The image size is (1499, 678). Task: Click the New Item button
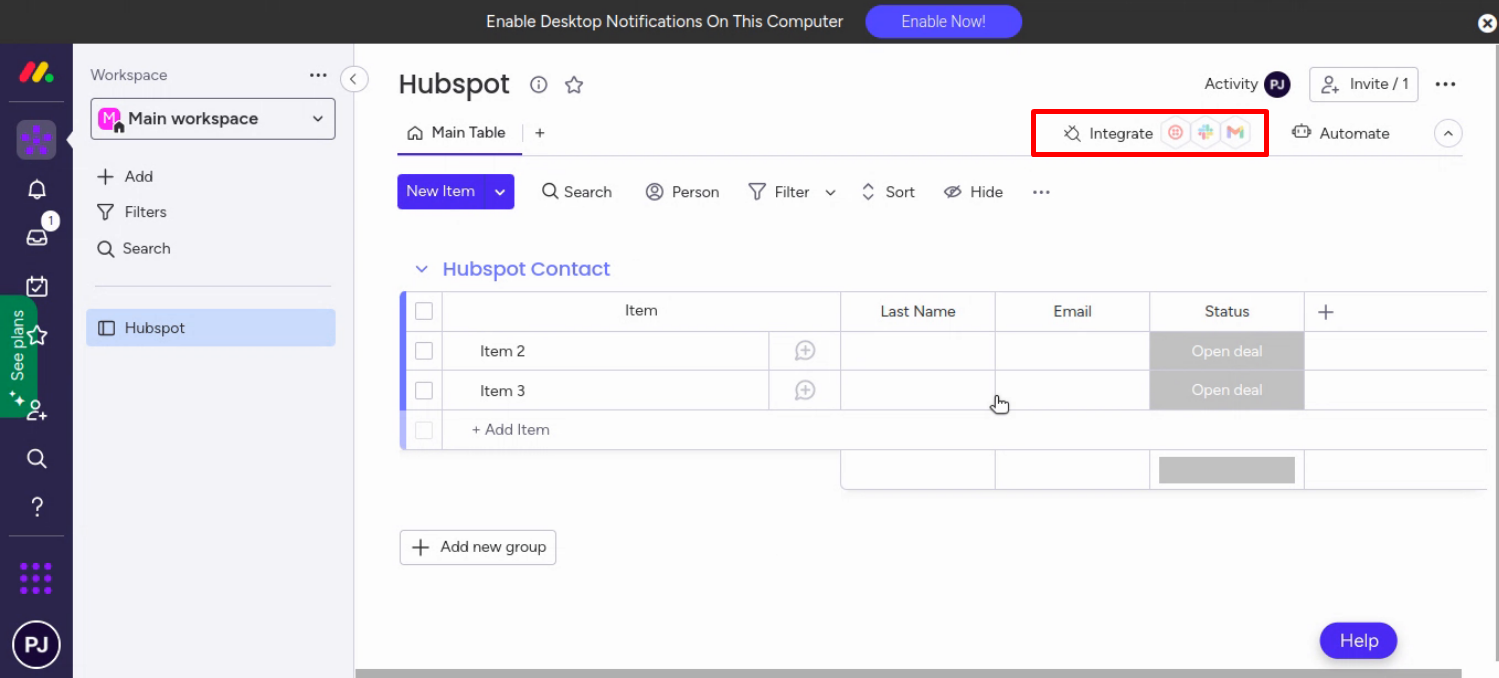[441, 192]
